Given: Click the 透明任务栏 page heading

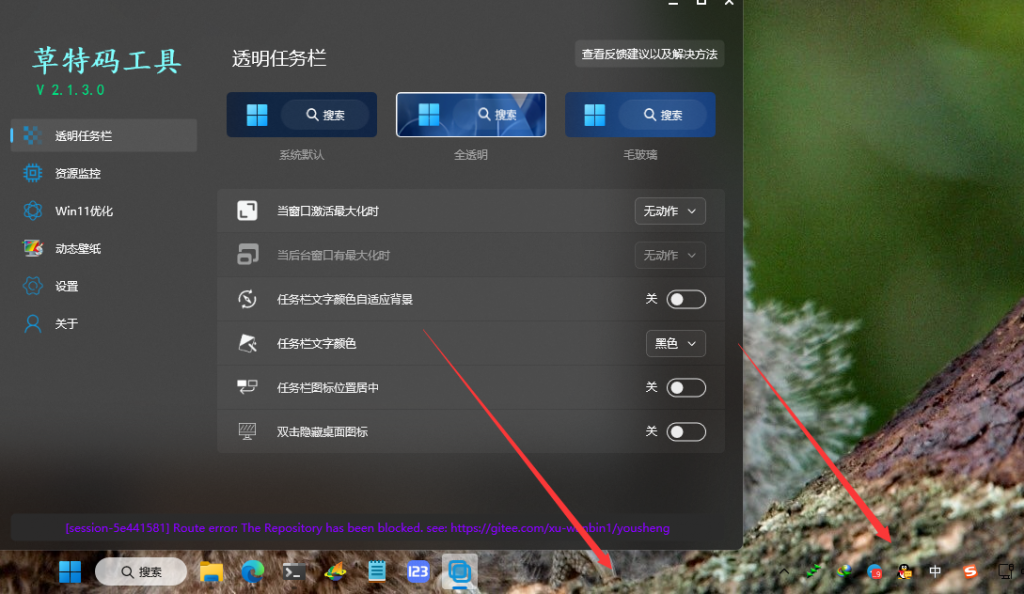Looking at the screenshot, I should (279, 59).
